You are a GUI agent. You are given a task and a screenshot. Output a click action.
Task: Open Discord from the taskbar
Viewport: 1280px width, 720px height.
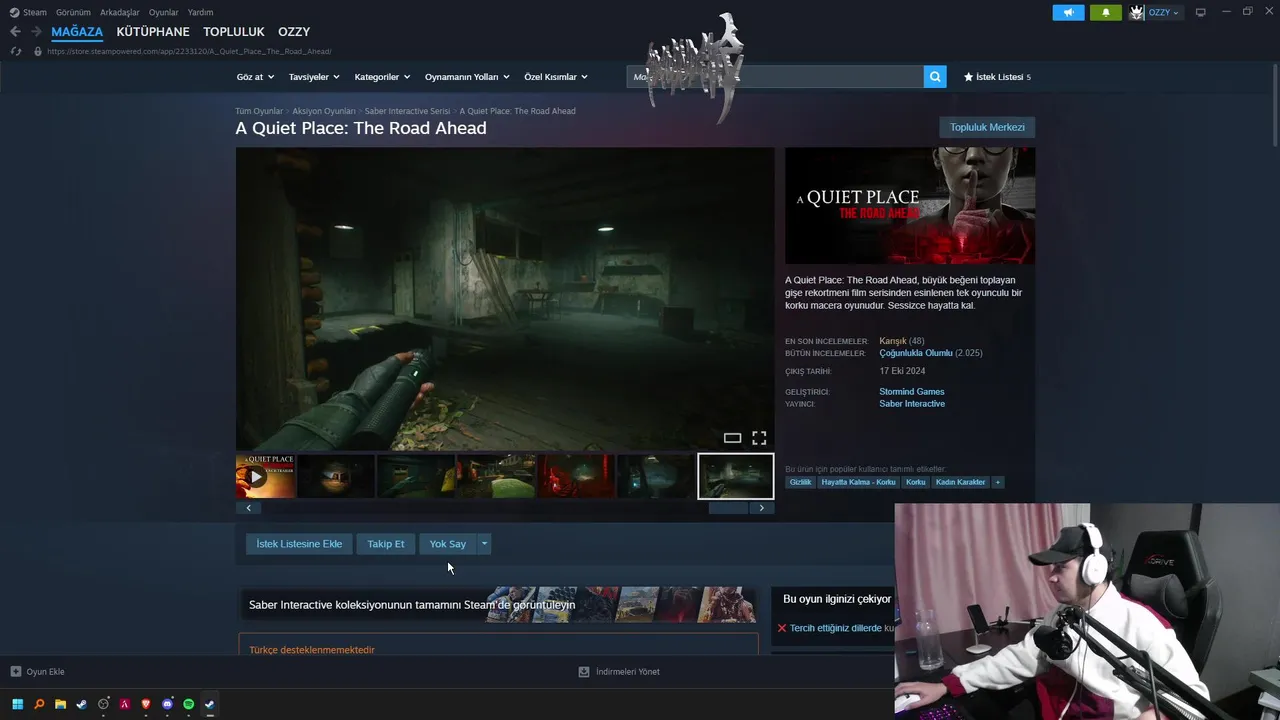(167, 704)
